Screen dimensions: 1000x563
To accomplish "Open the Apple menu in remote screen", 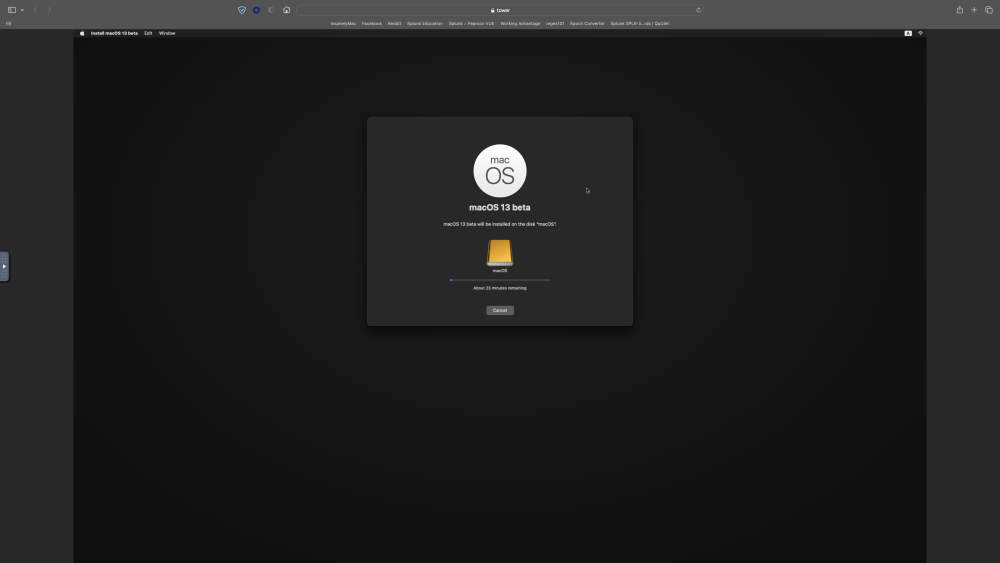I will [x=82, y=33].
